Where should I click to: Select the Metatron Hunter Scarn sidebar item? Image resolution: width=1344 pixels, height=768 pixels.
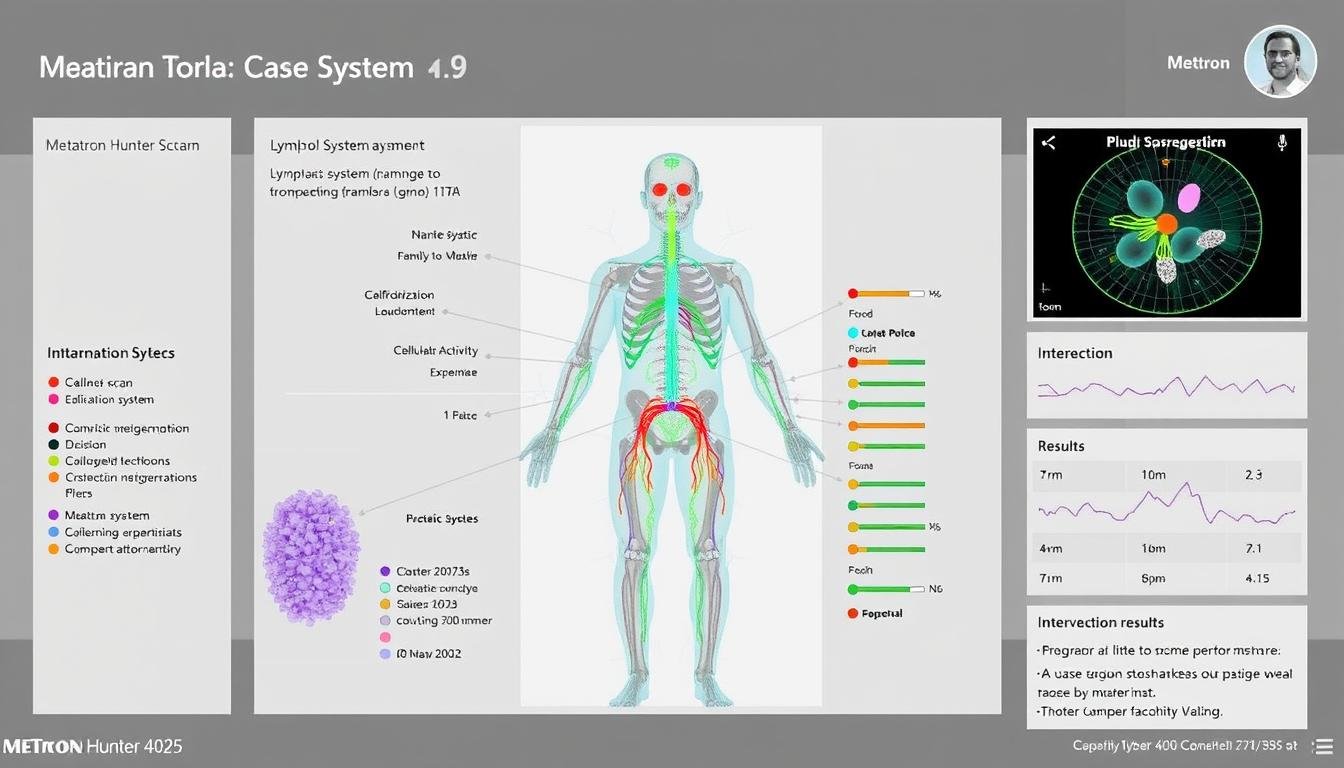[x=122, y=145]
